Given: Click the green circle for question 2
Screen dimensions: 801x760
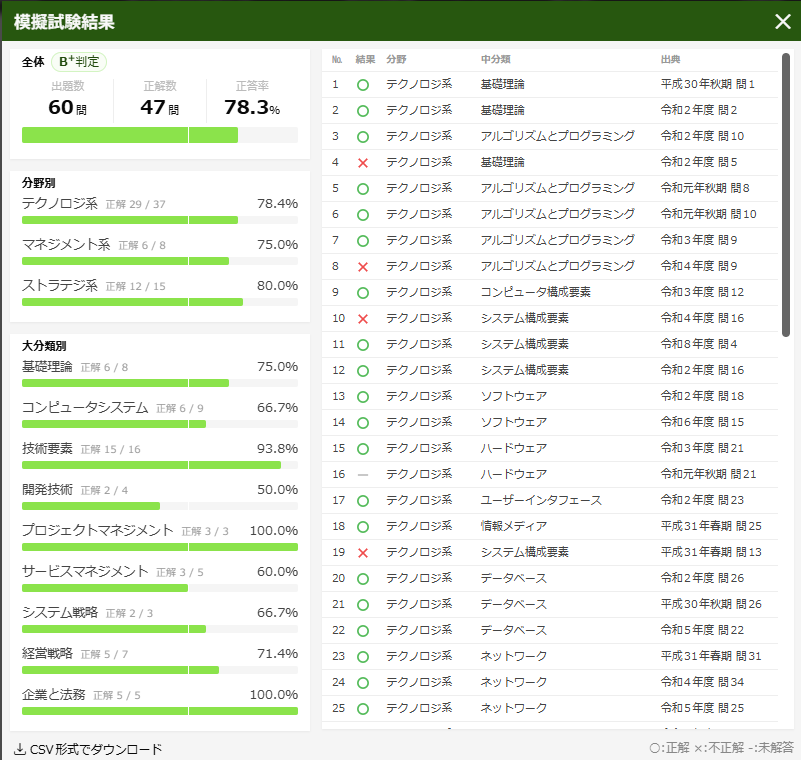Looking at the screenshot, I should [363, 111].
